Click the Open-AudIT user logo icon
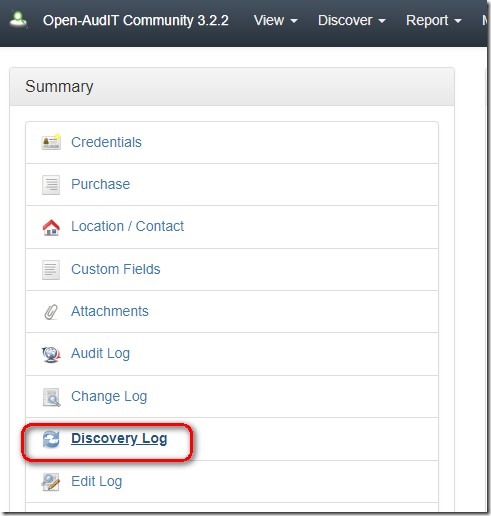 coord(18,19)
